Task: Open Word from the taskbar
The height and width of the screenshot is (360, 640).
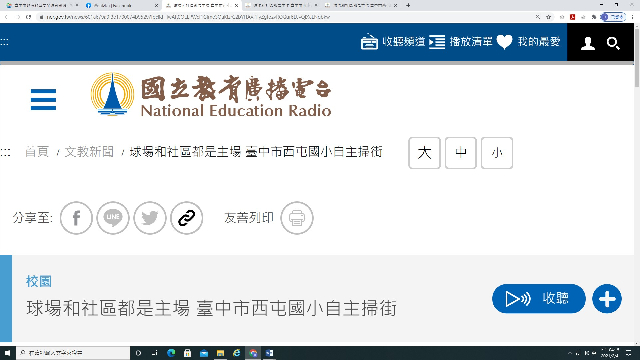Action: click(x=269, y=353)
